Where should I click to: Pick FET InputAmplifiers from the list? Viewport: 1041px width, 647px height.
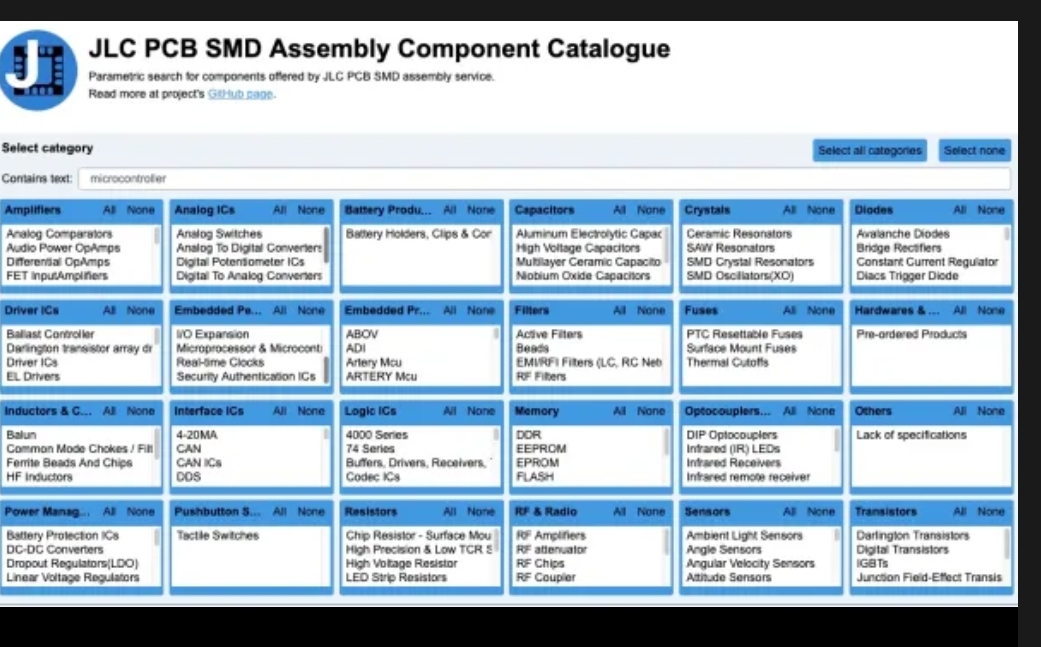[x=56, y=275]
